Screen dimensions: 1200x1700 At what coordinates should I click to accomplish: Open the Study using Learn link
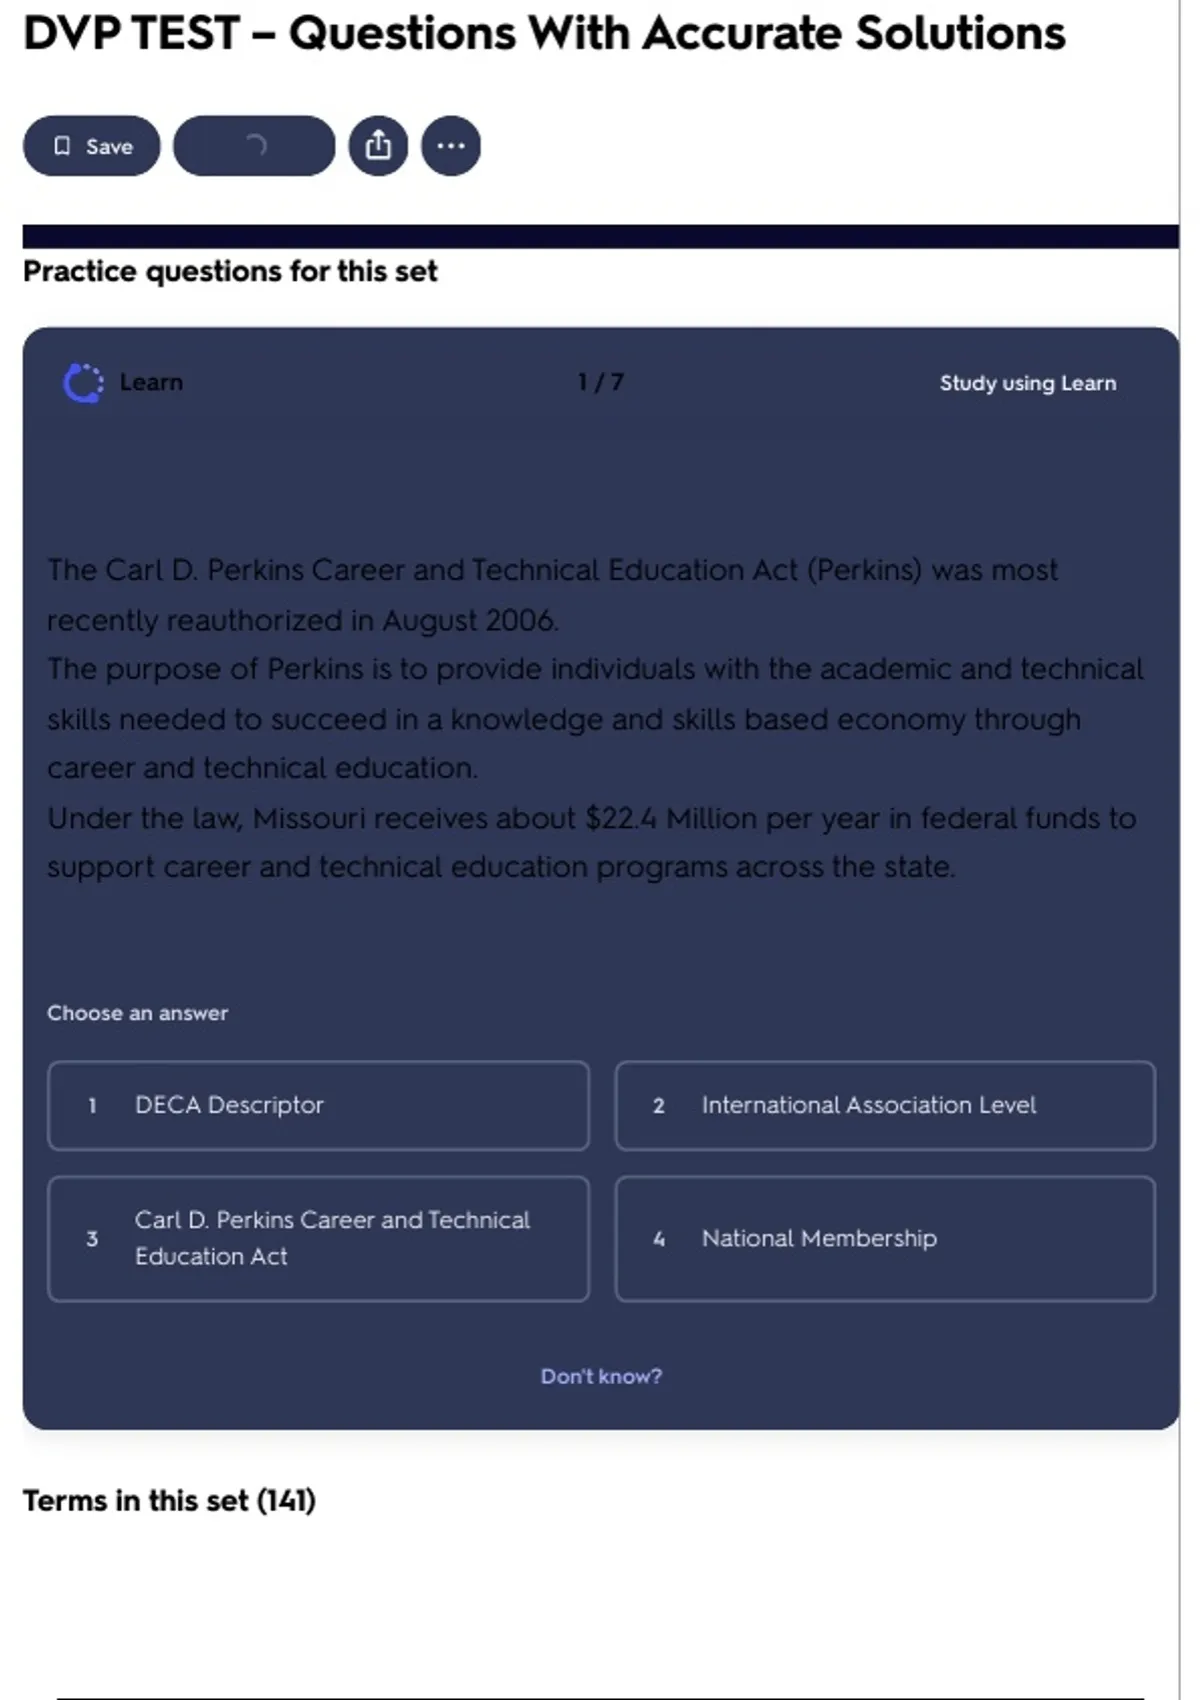[x=1027, y=383]
